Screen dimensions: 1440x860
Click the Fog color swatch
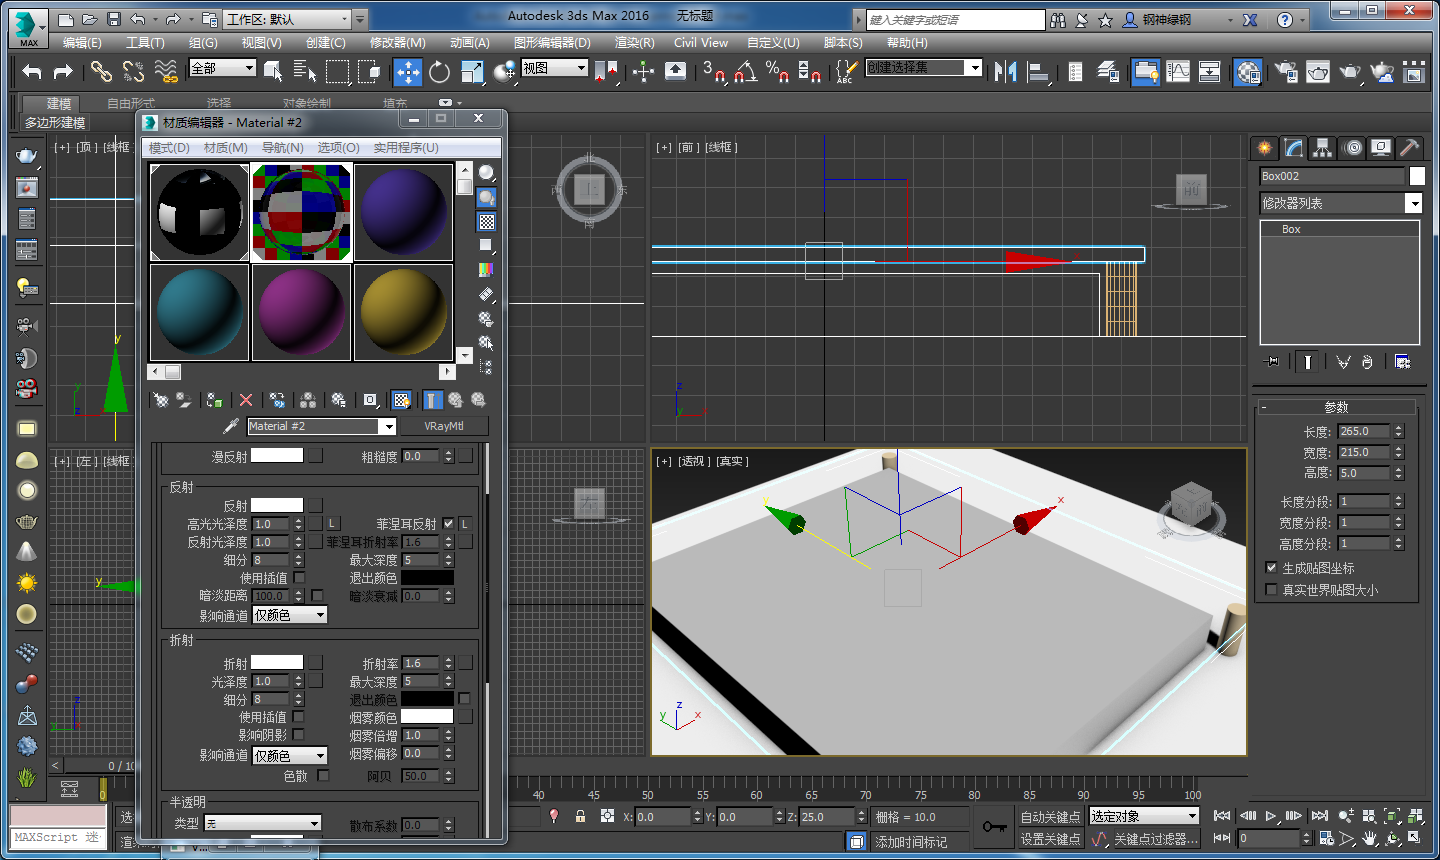point(427,716)
